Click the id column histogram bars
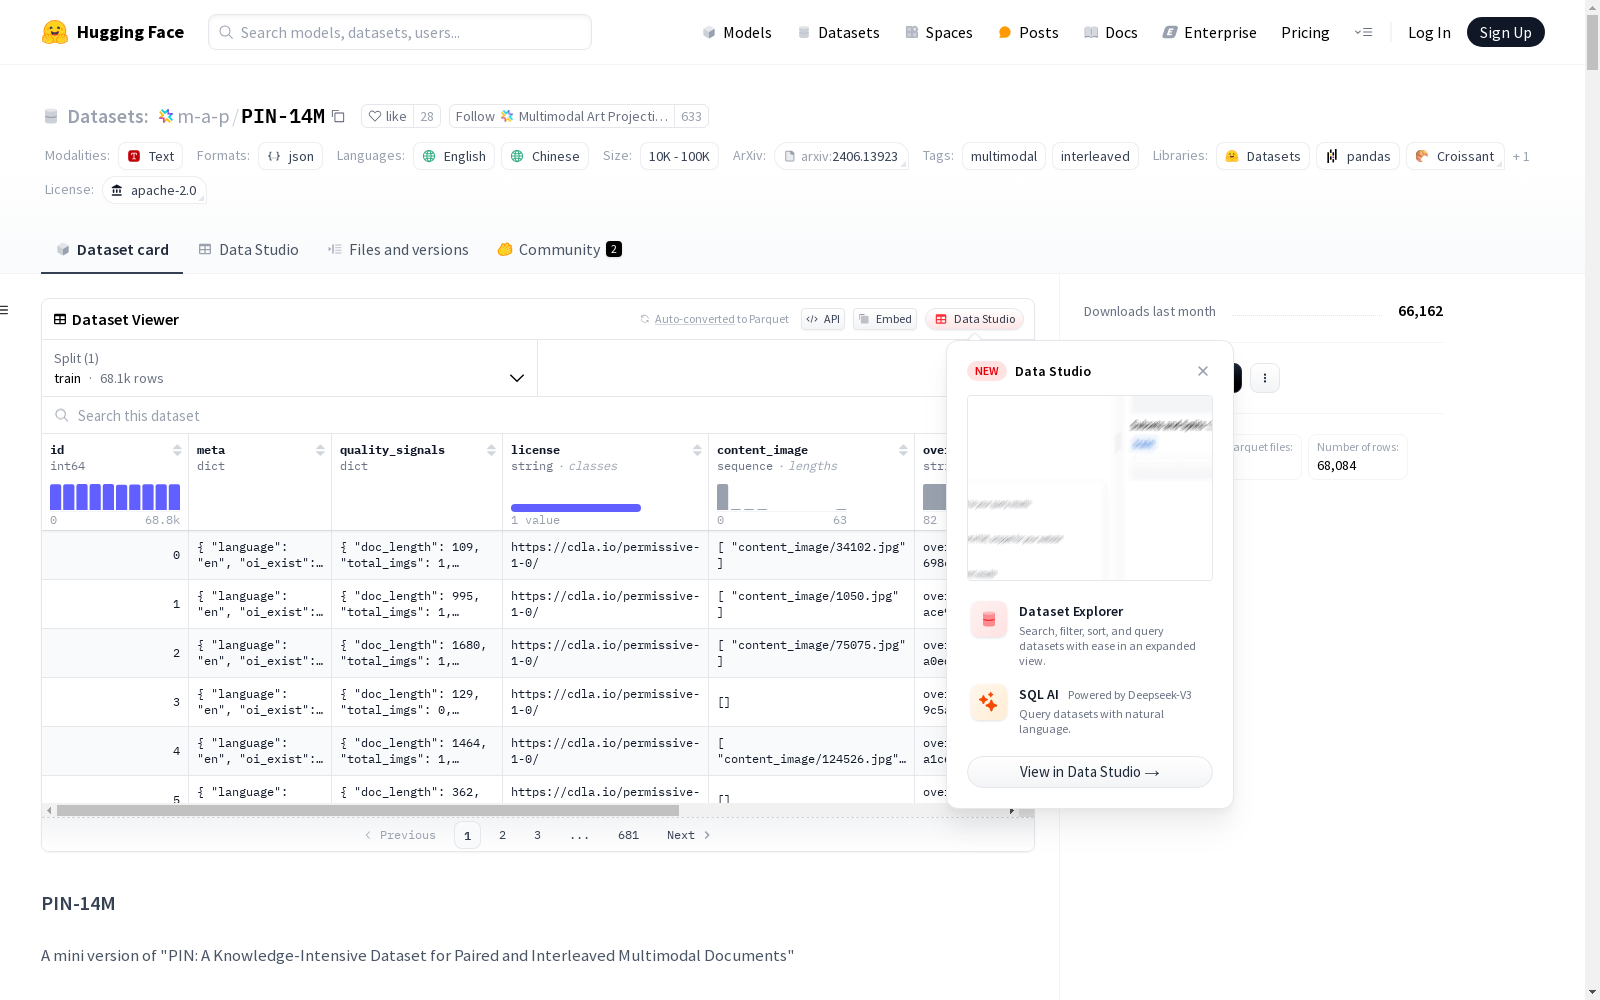 click(115, 497)
